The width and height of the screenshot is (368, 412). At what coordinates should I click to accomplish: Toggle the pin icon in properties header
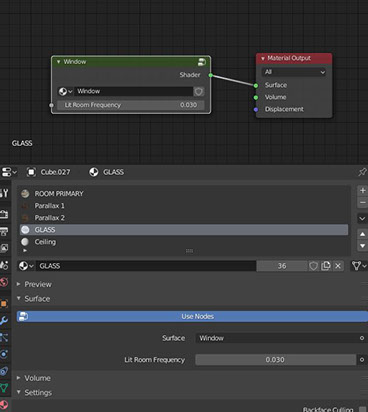(362, 172)
